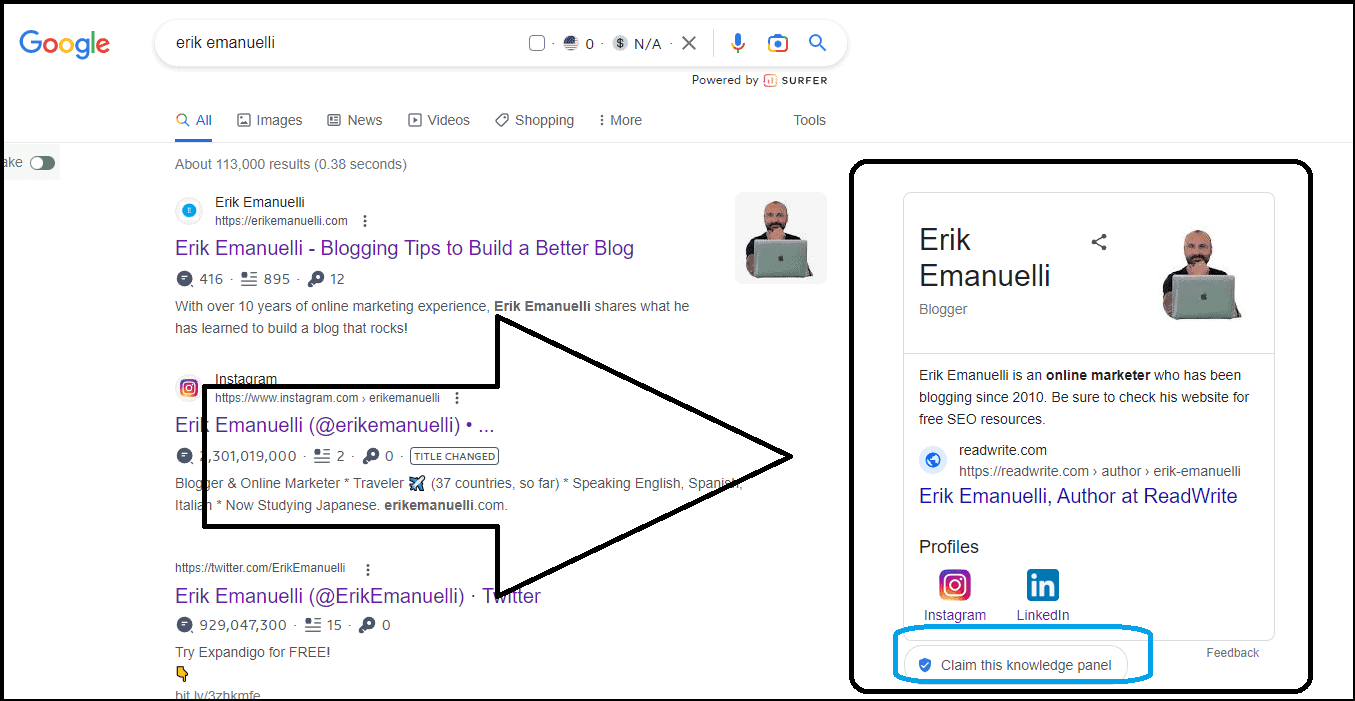Clear the search query with X
Screen dimensions: 1355x701
(x=689, y=43)
